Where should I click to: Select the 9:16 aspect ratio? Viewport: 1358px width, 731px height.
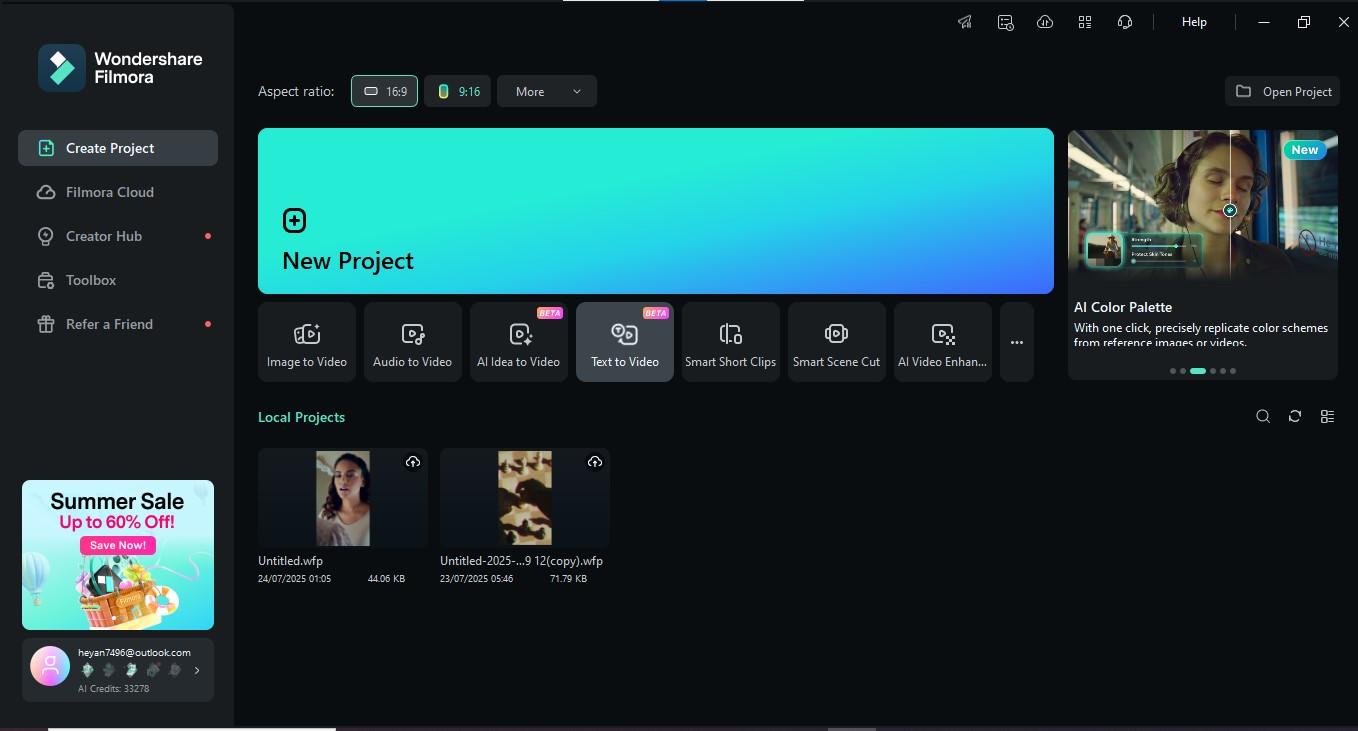coord(458,91)
